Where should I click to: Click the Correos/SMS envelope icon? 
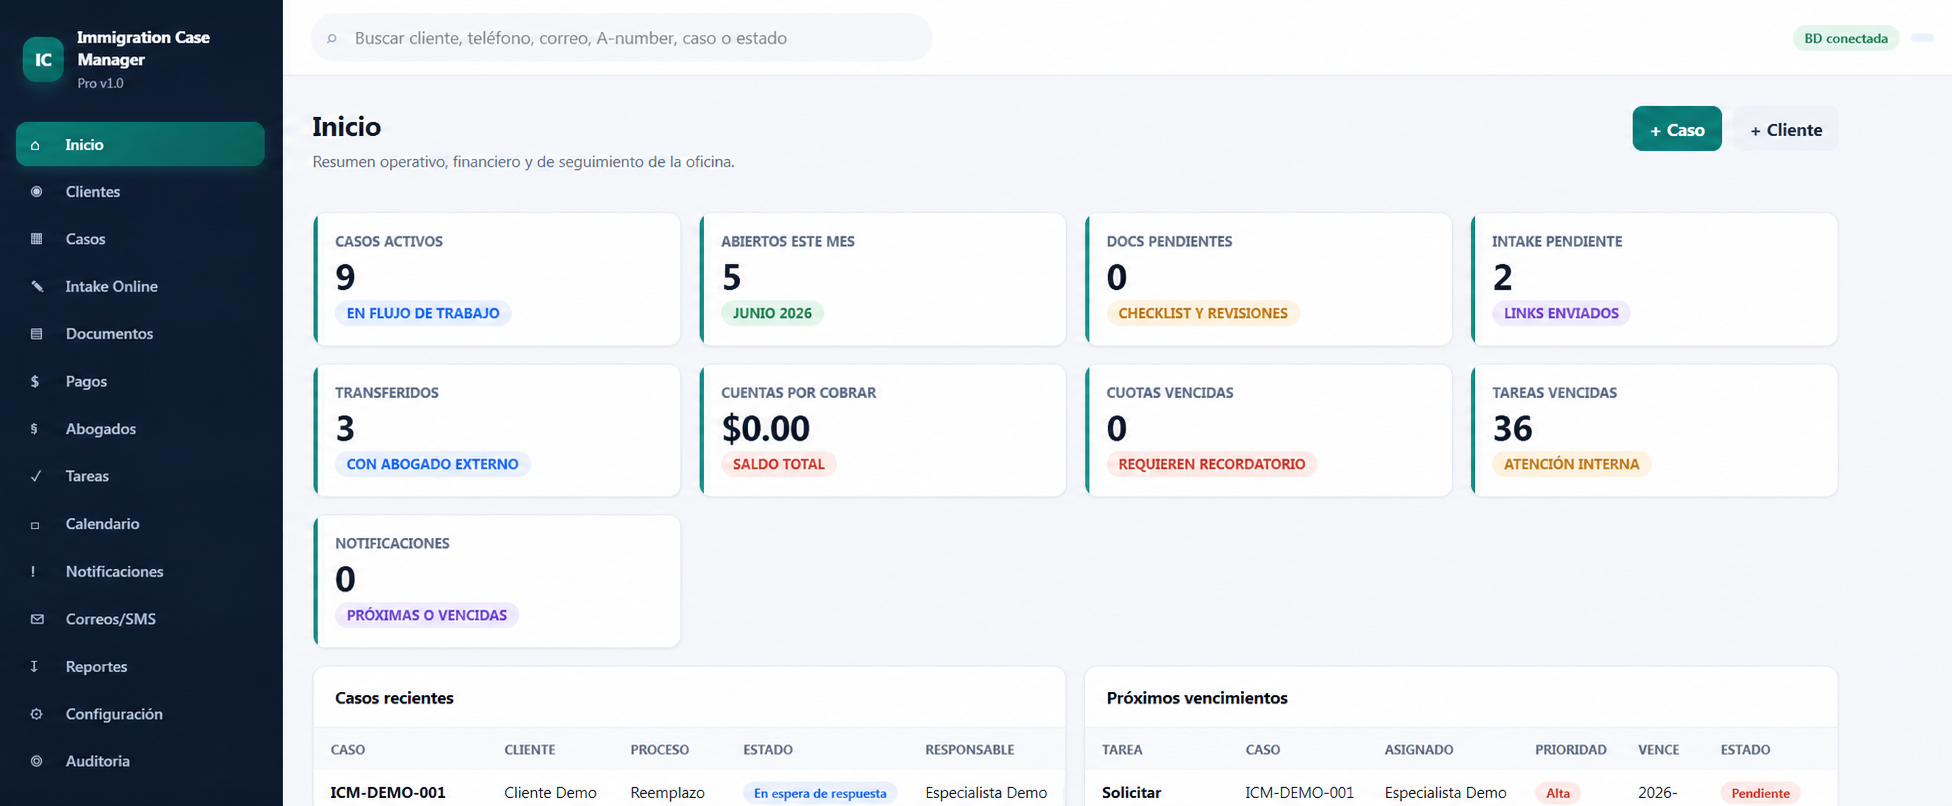[36, 619]
